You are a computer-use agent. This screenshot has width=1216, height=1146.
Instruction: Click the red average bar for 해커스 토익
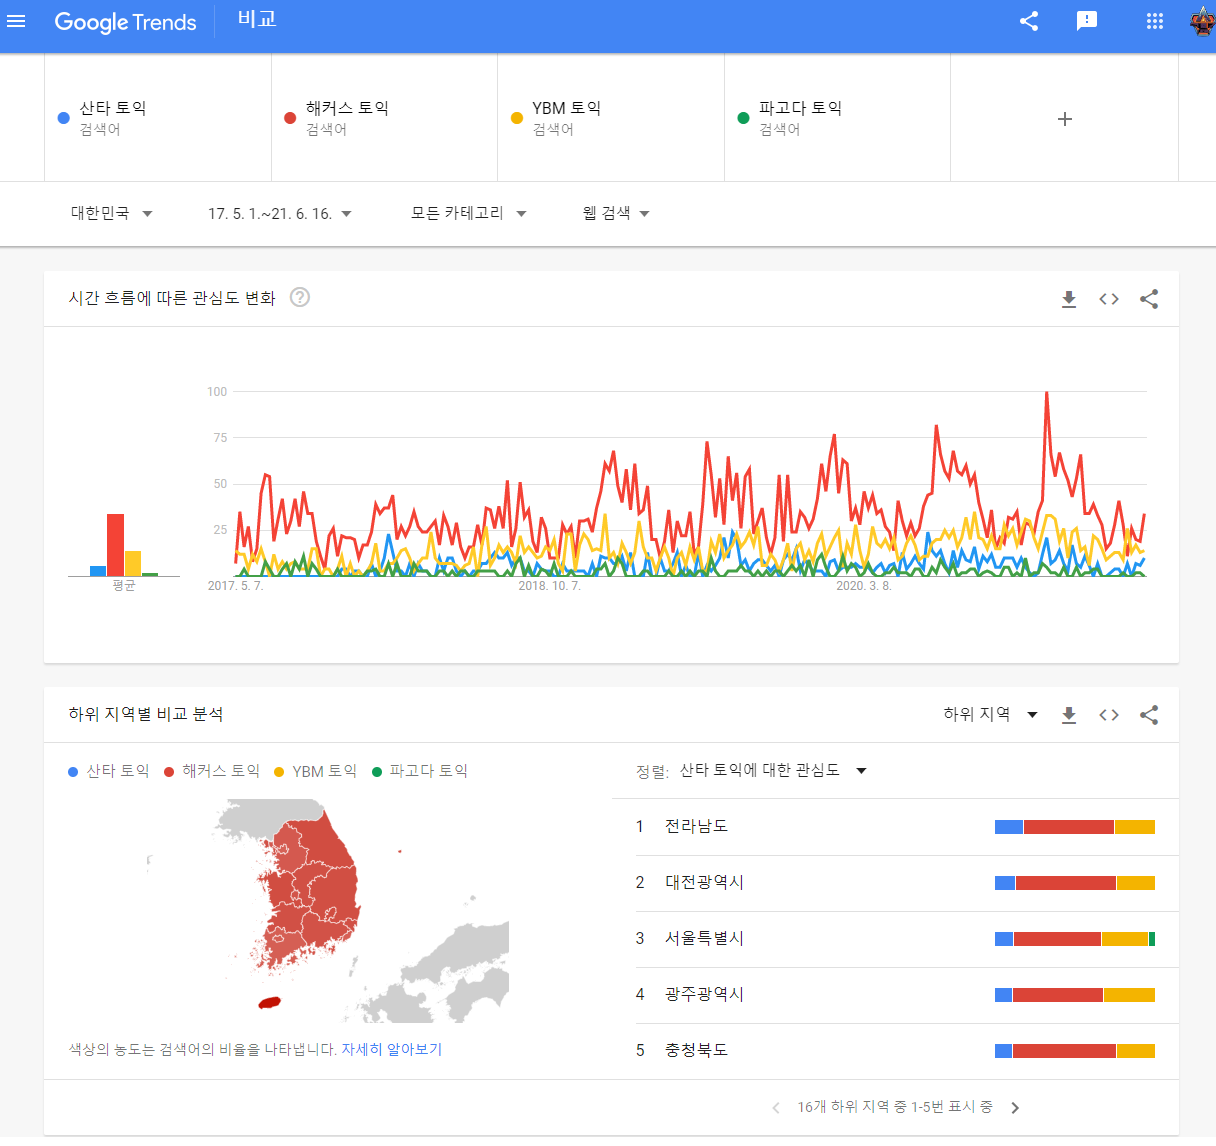pyautogui.click(x=116, y=545)
